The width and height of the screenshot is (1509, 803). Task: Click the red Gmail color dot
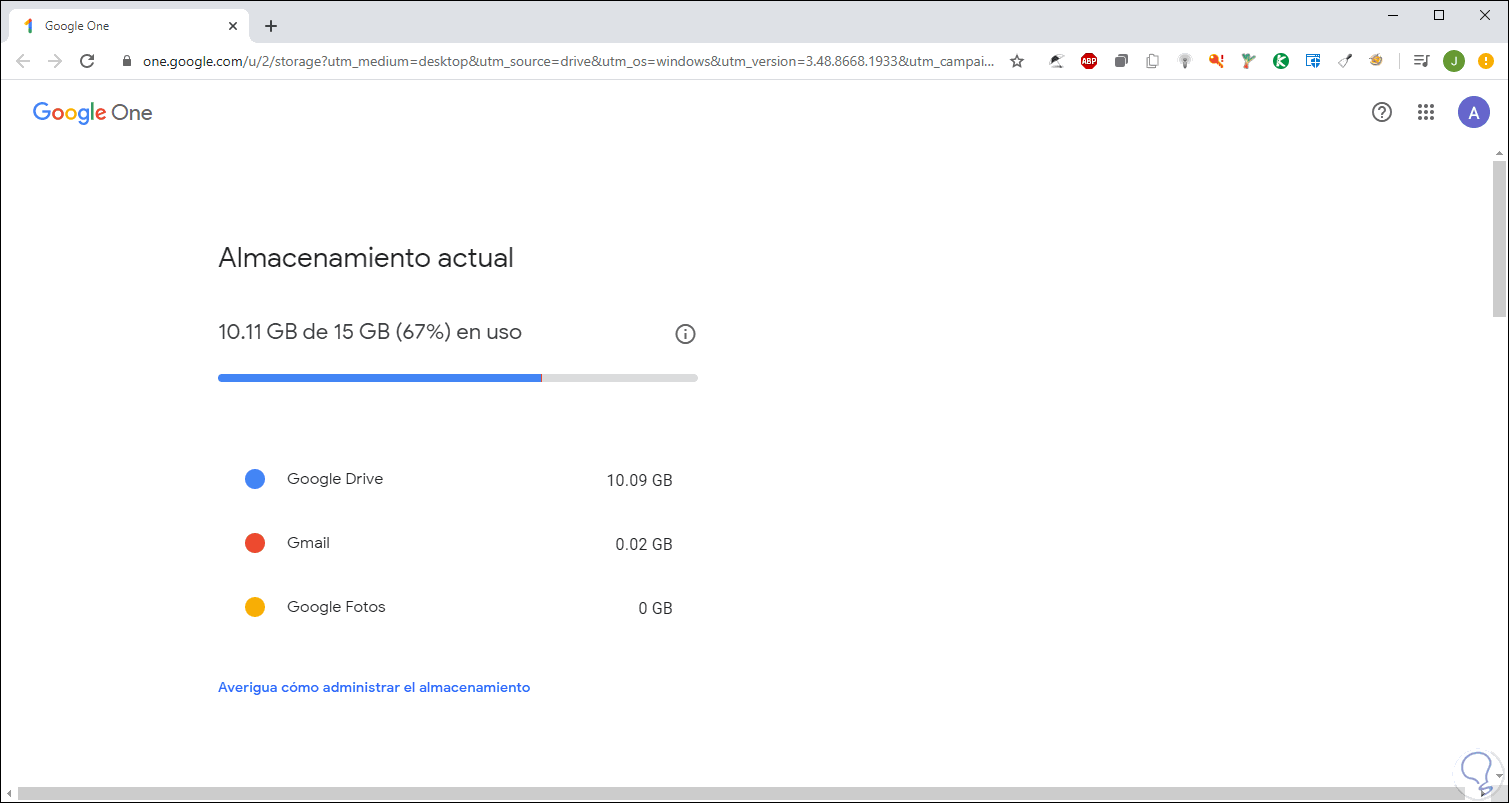(x=255, y=543)
